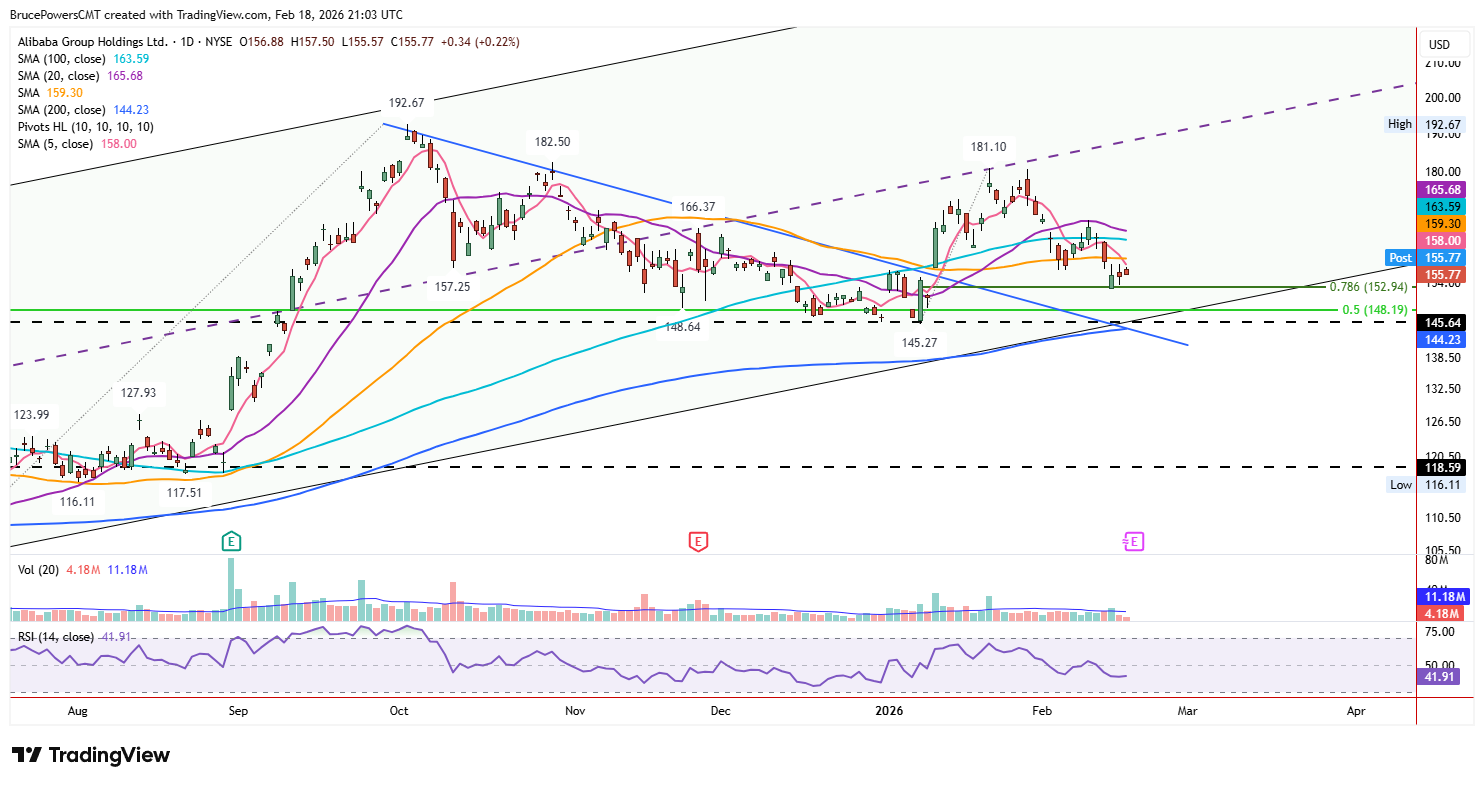
Task: Click the green earnings E marker near September
Action: click(232, 542)
